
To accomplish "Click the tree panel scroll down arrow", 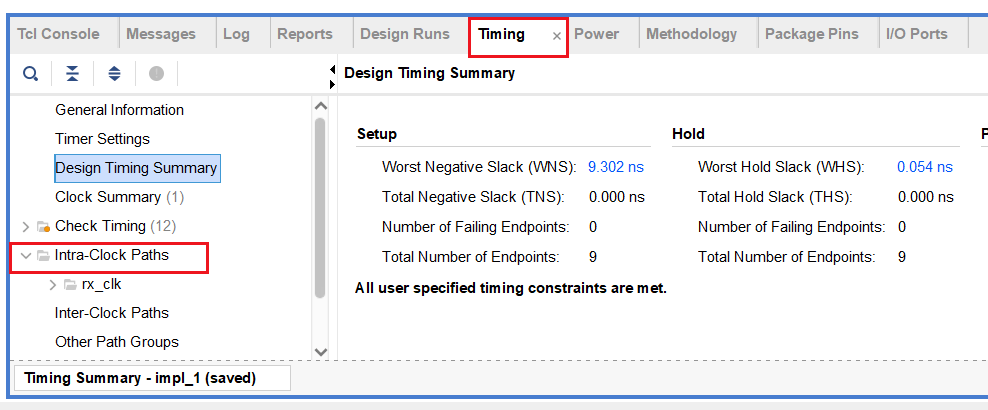I will (320, 351).
